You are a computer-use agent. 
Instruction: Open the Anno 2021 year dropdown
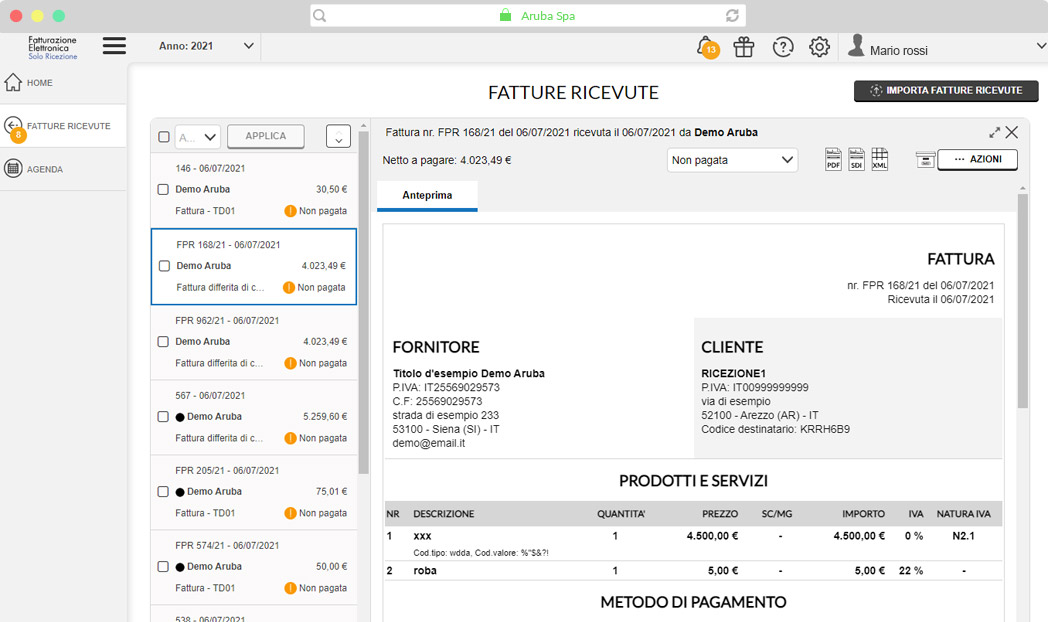coord(206,46)
